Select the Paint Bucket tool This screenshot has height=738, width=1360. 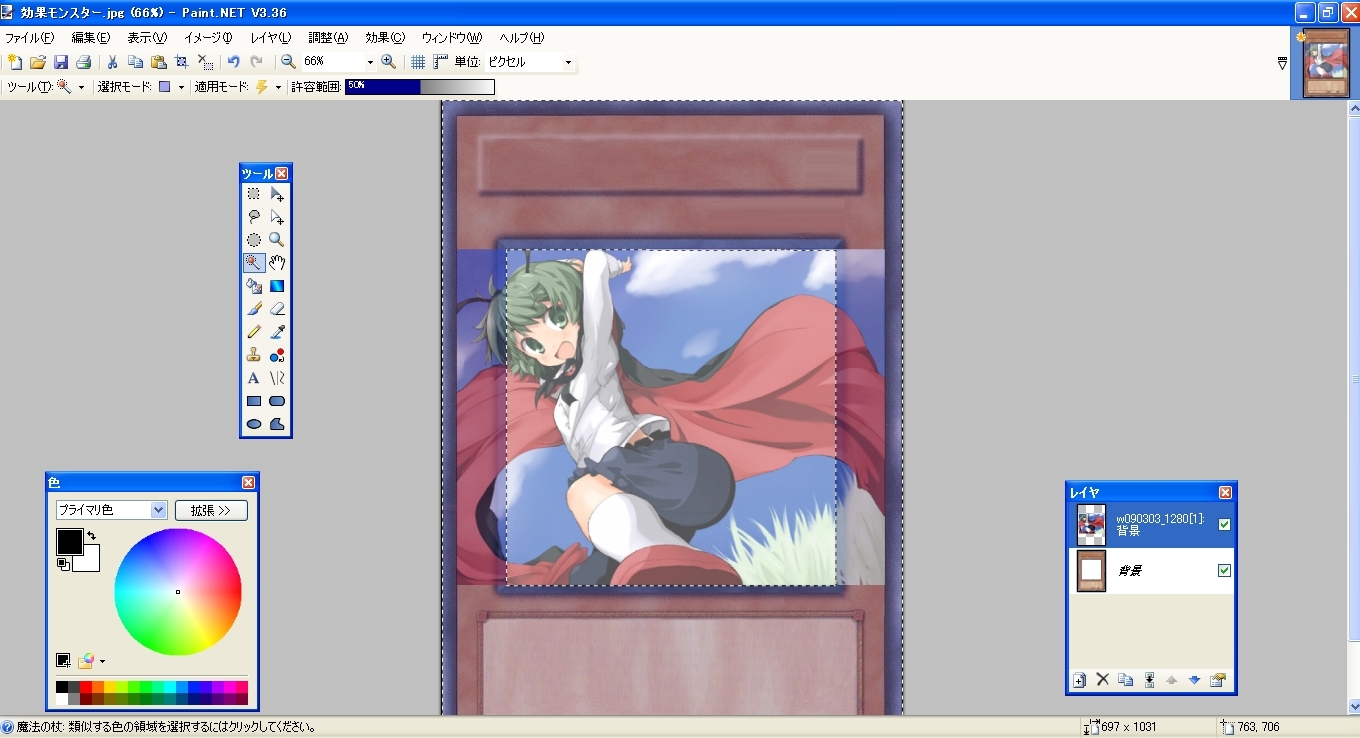coord(254,286)
